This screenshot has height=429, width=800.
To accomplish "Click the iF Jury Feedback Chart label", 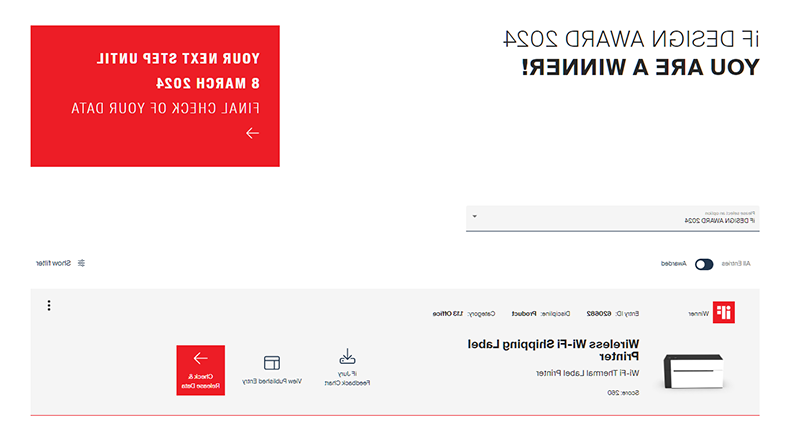I will click(347, 378).
